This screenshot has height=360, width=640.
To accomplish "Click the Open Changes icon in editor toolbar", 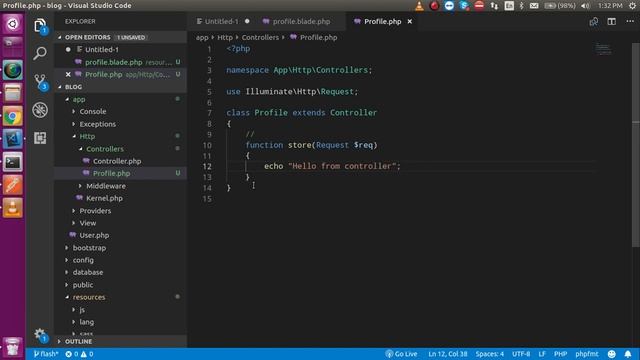I will point(593,22).
